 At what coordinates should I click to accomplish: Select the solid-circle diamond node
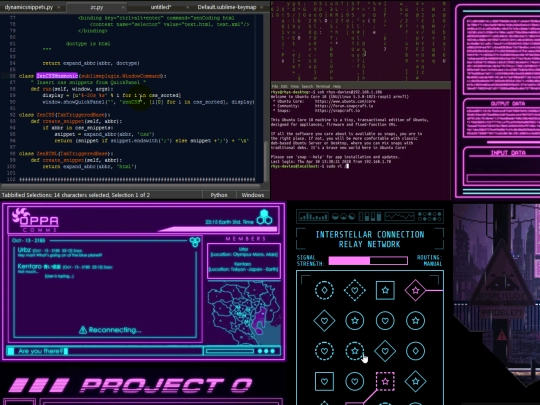[415, 351]
